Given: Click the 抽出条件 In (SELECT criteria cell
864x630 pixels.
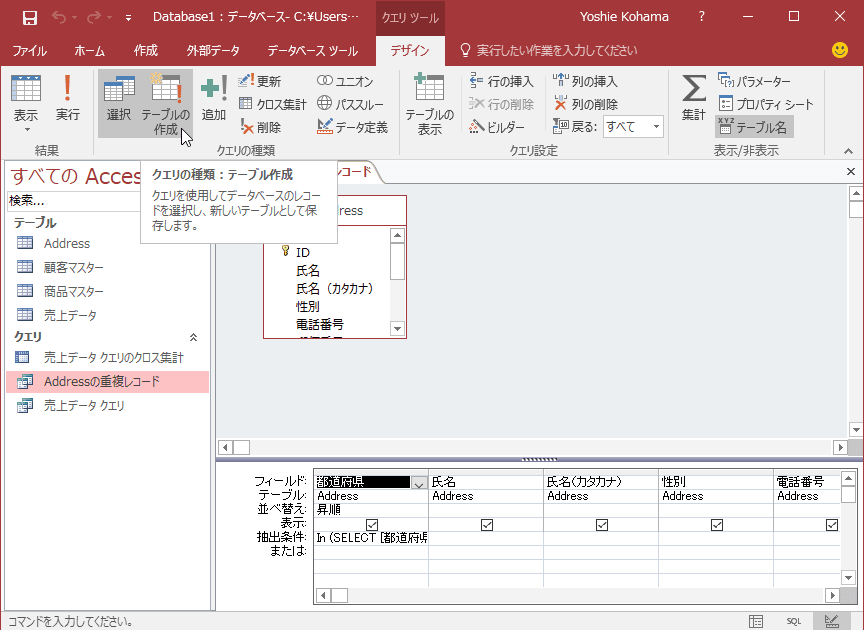Looking at the screenshot, I should click(x=371, y=537).
